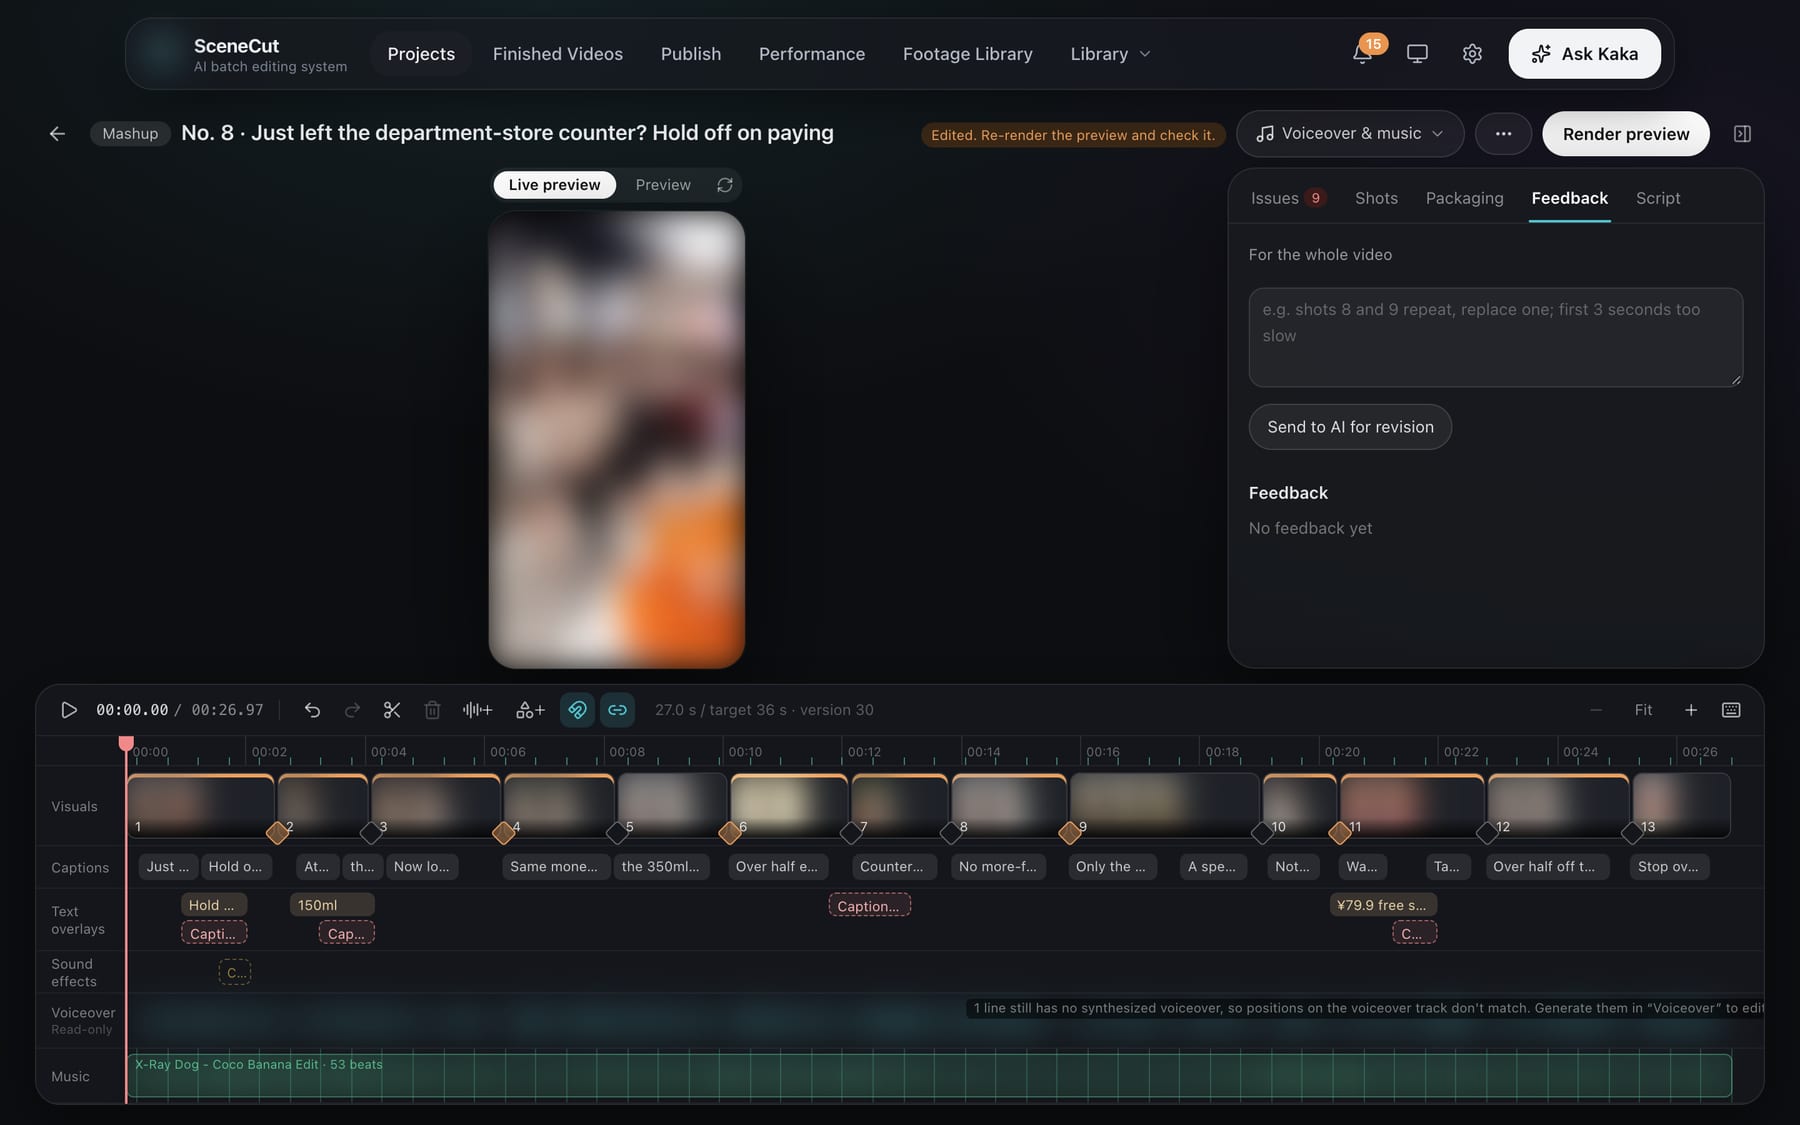Play the timeline
The width and height of the screenshot is (1800, 1125).
69,710
